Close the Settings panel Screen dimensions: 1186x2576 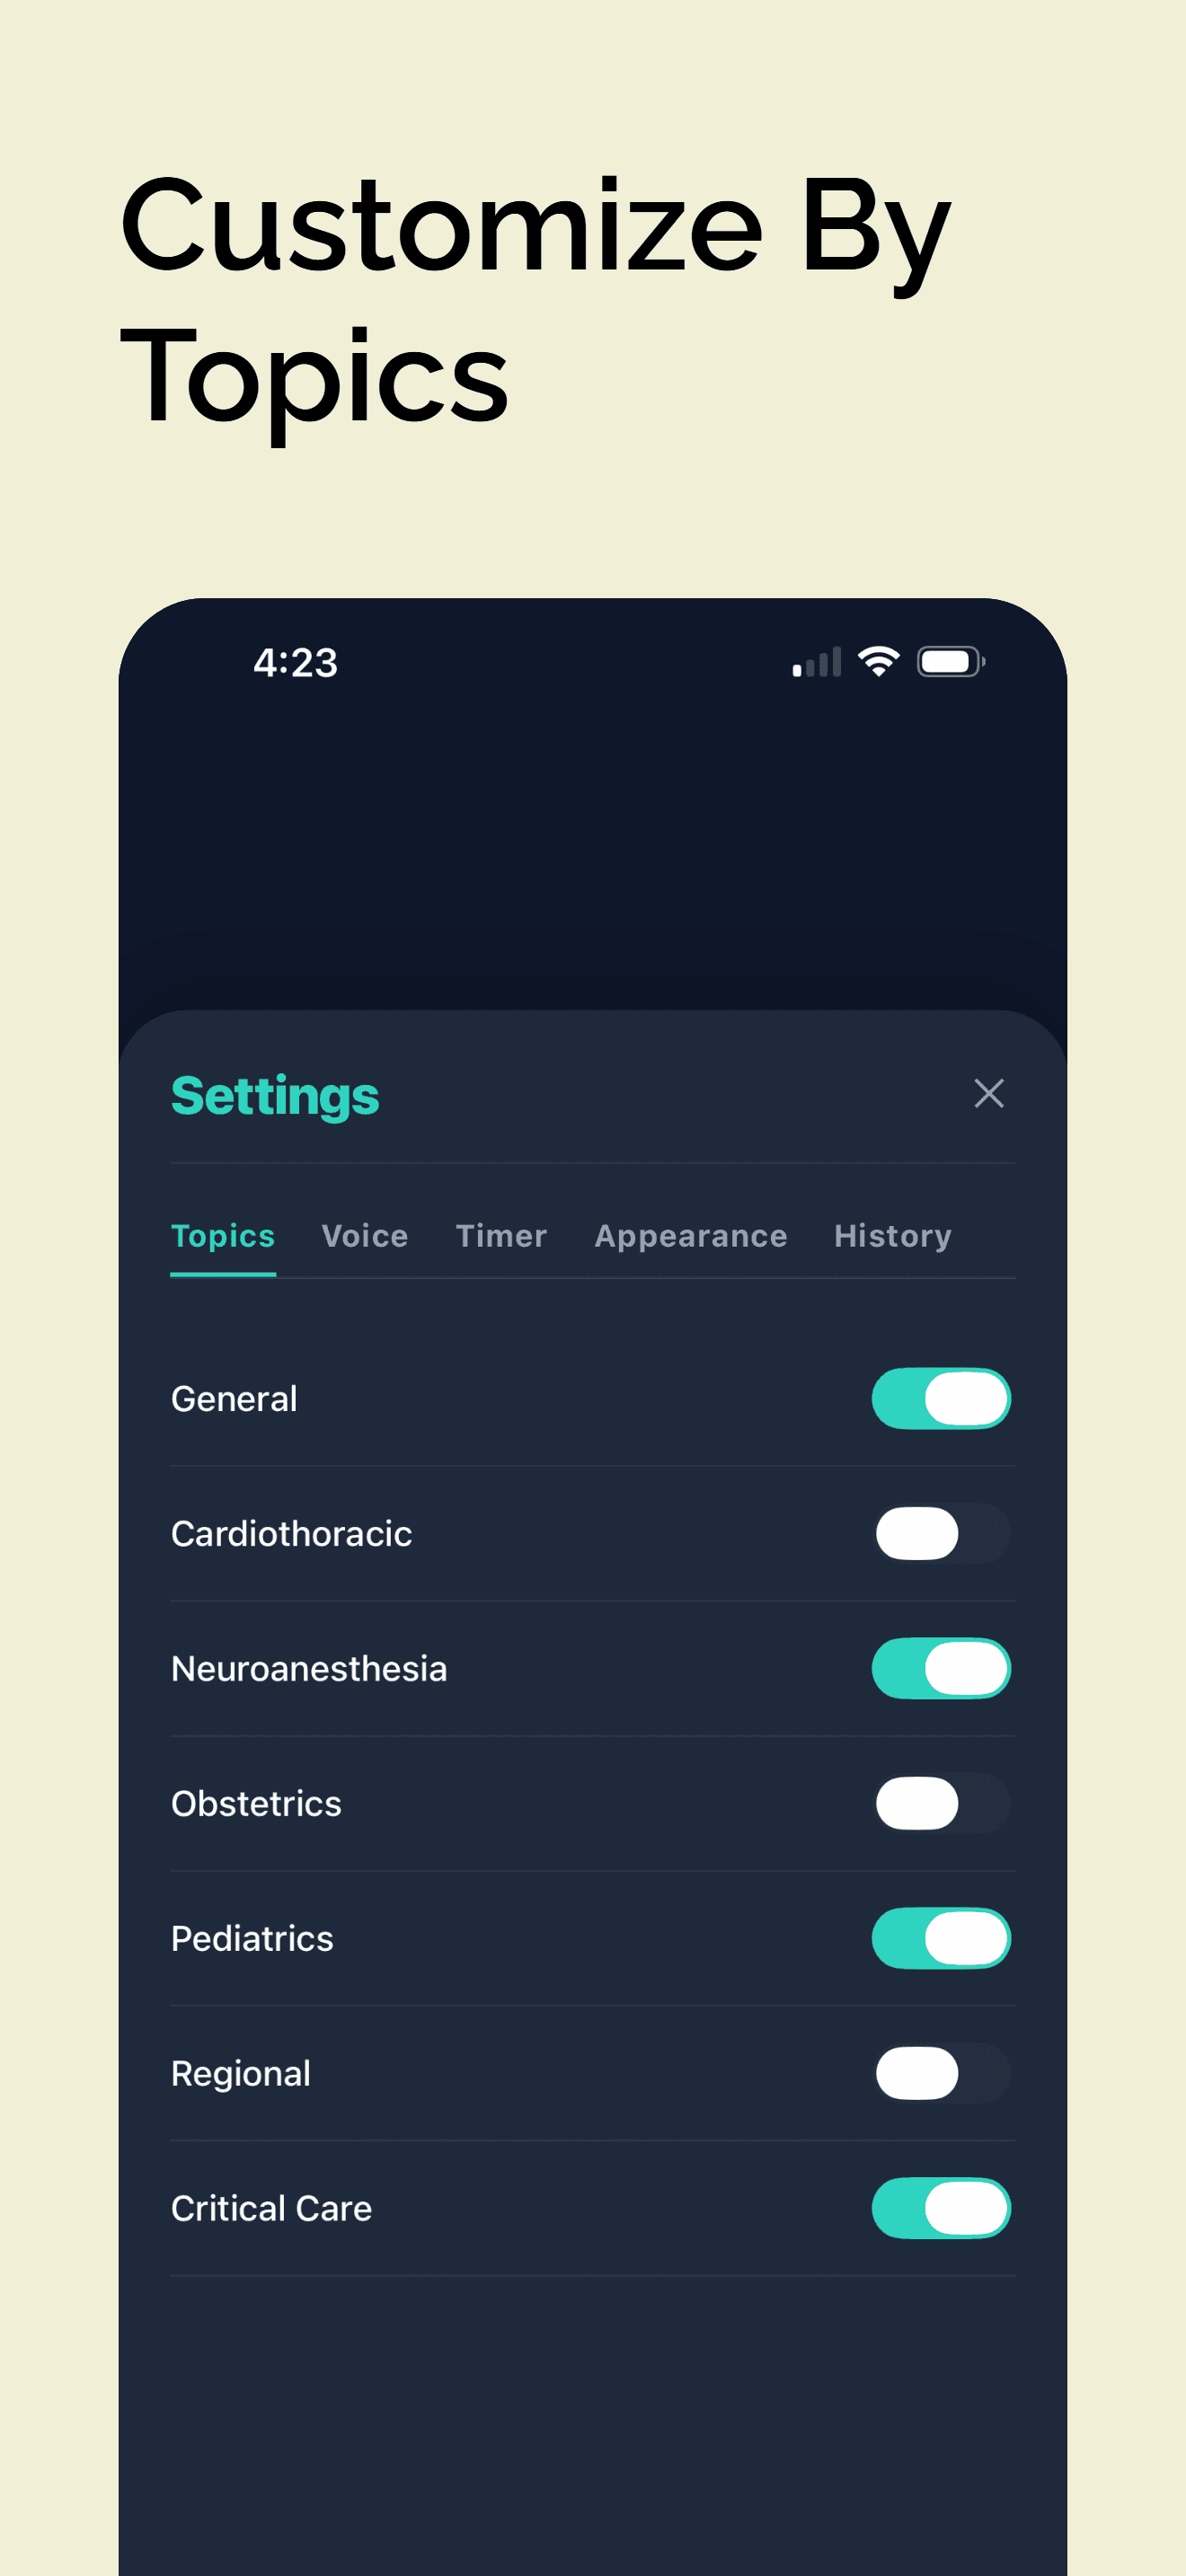[989, 1093]
